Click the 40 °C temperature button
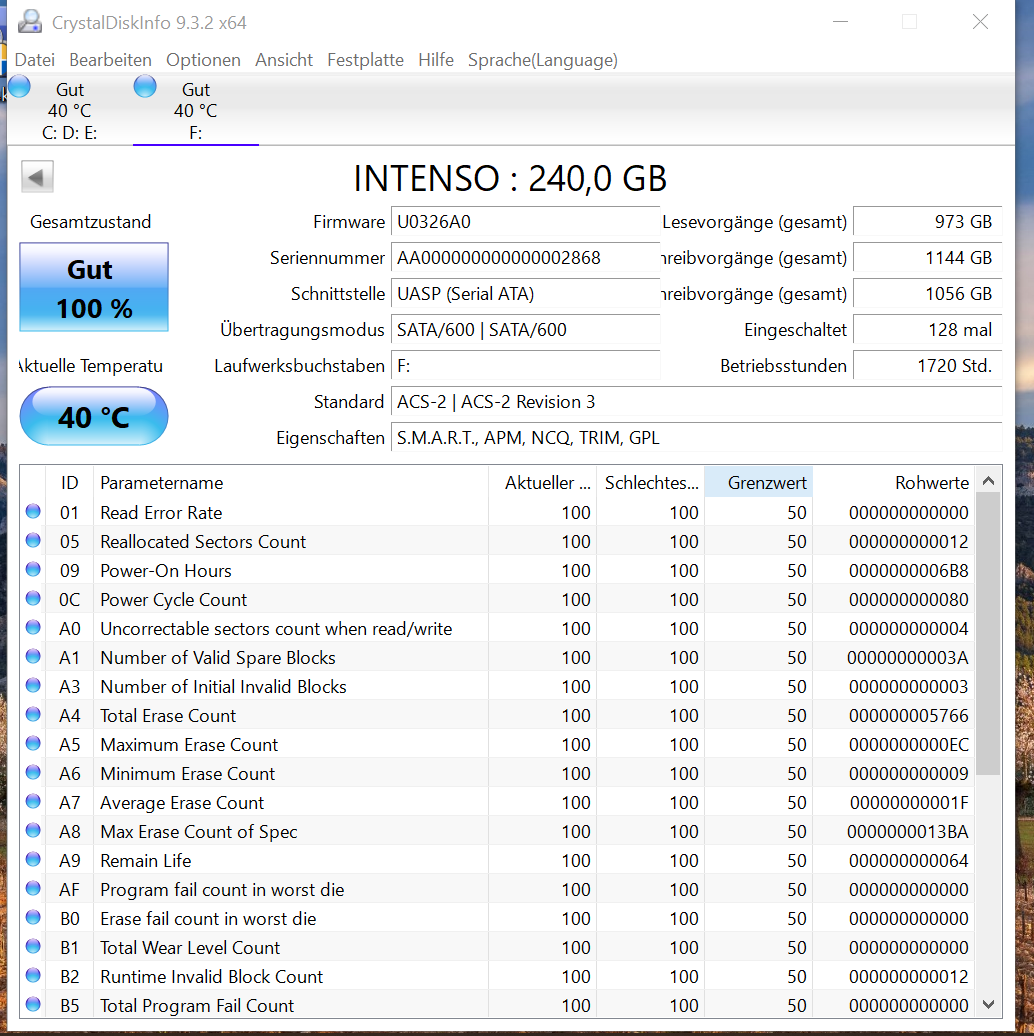The height and width of the screenshot is (1036, 1034). coord(94,417)
